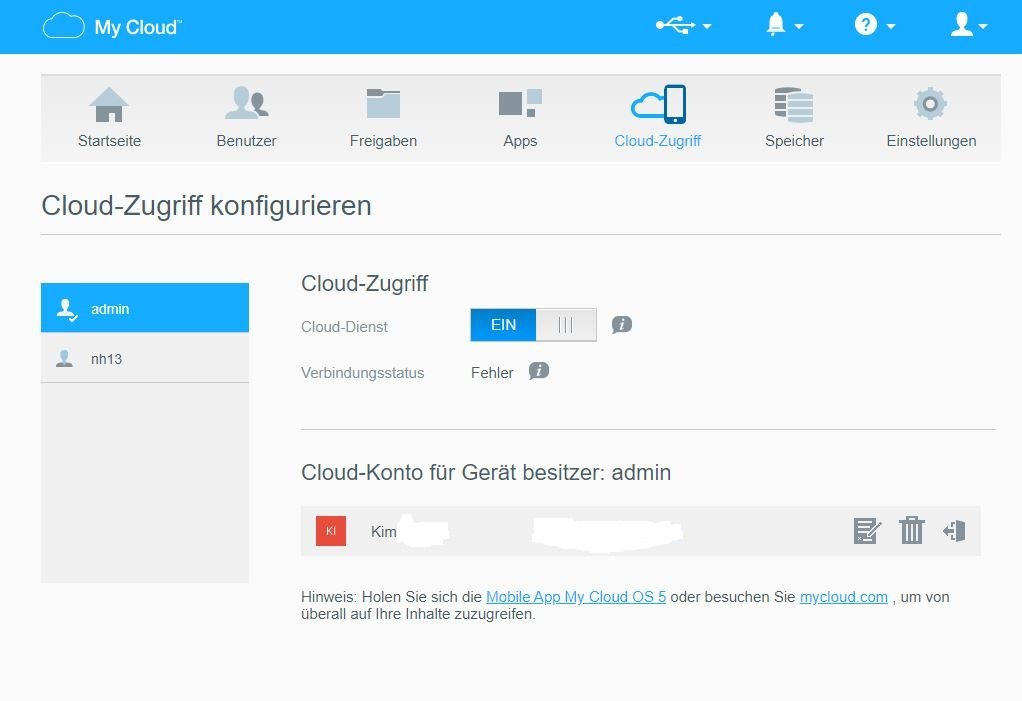Screen dimensions: 1022x701
Task: Open the mycloud.com link
Action: 843,597
